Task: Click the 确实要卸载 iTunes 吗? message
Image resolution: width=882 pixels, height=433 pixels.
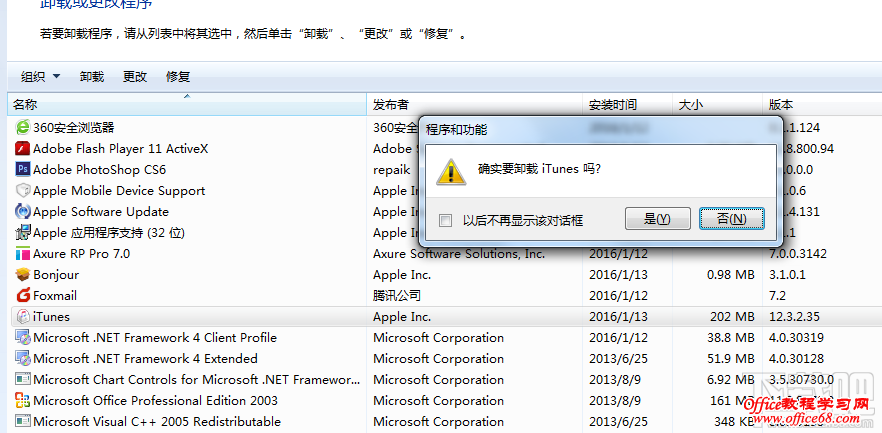Action: pyautogui.click(x=539, y=168)
